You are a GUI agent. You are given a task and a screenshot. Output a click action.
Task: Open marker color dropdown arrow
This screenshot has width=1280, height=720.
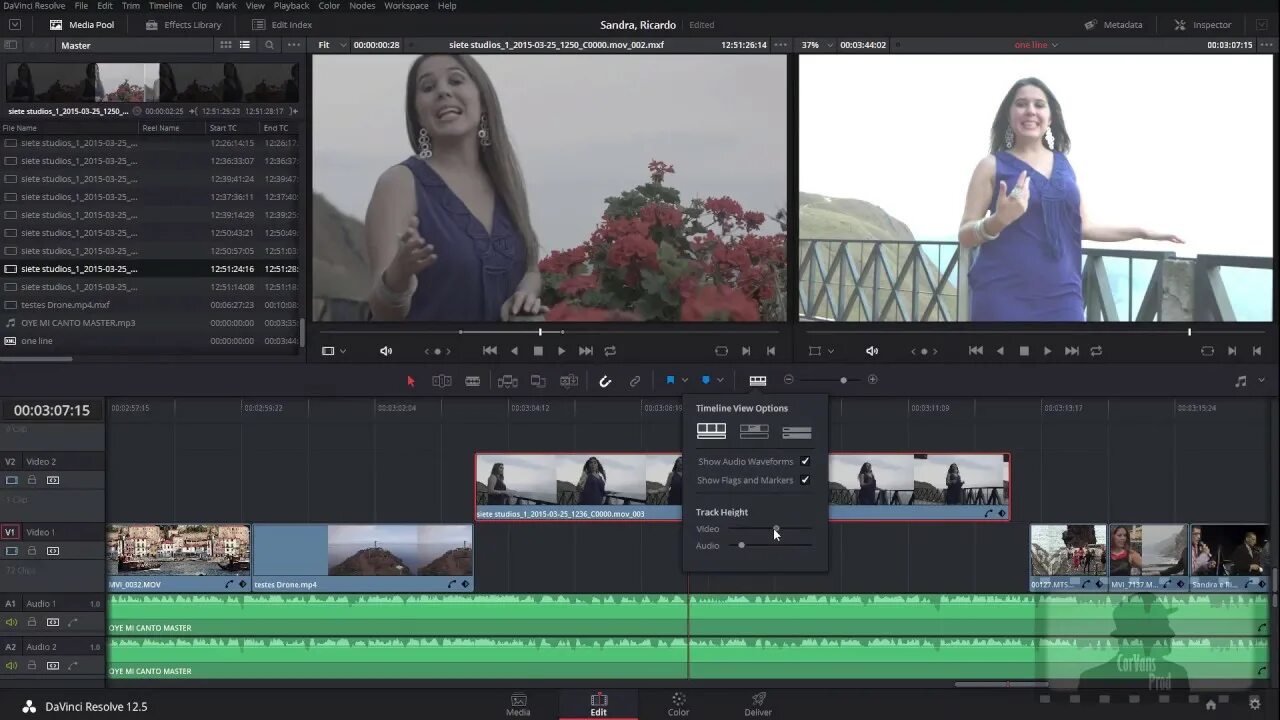[x=720, y=380]
